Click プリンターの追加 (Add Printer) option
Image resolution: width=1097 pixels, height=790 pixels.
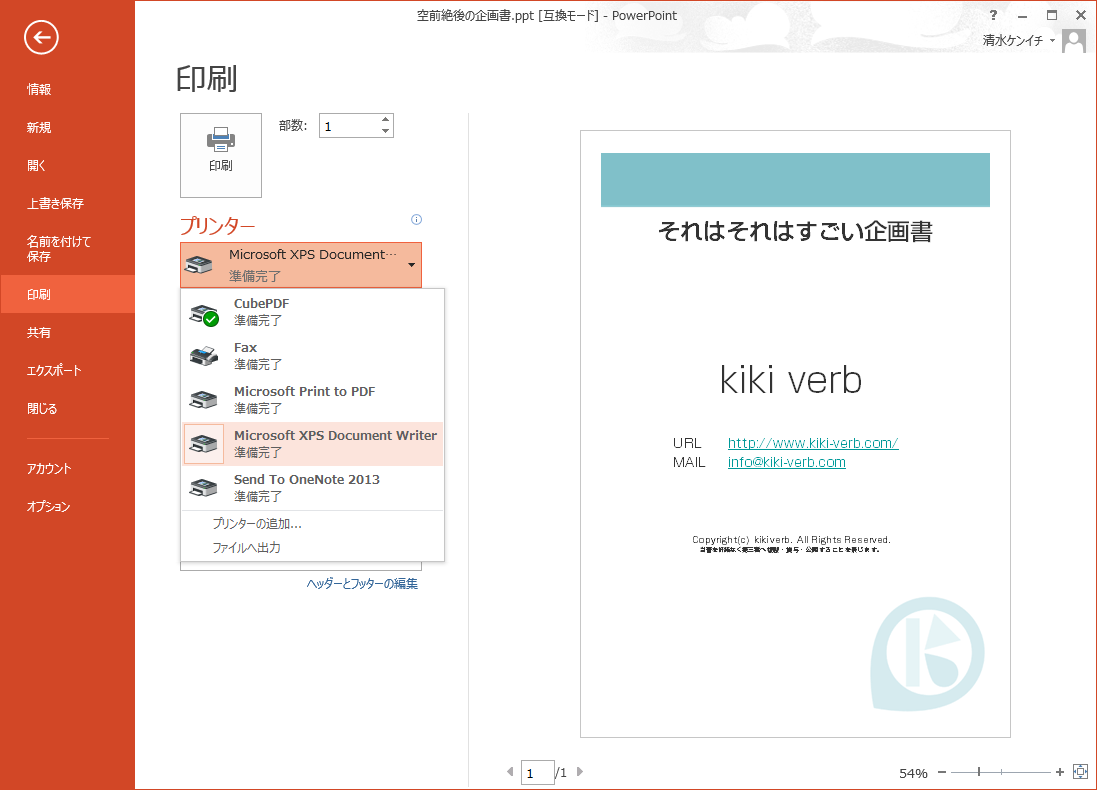point(257,523)
